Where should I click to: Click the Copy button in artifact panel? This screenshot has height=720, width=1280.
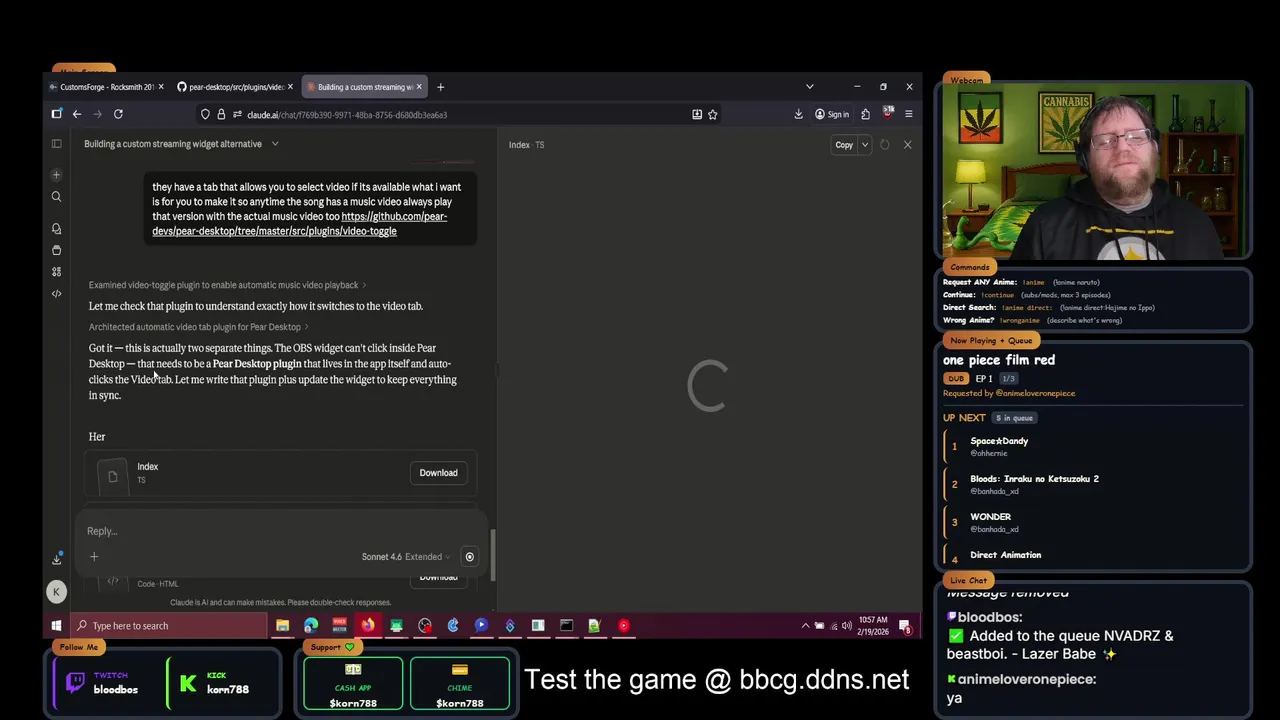coord(844,145)
